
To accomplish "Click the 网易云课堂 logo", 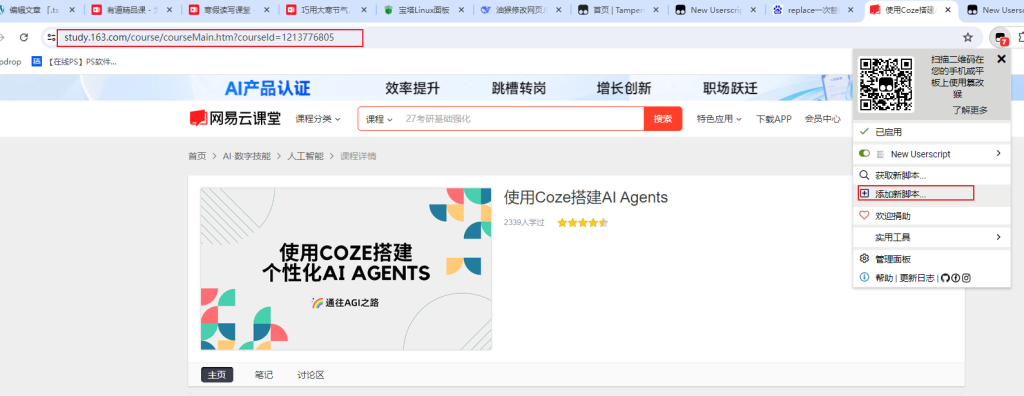I will coord(235,118).
